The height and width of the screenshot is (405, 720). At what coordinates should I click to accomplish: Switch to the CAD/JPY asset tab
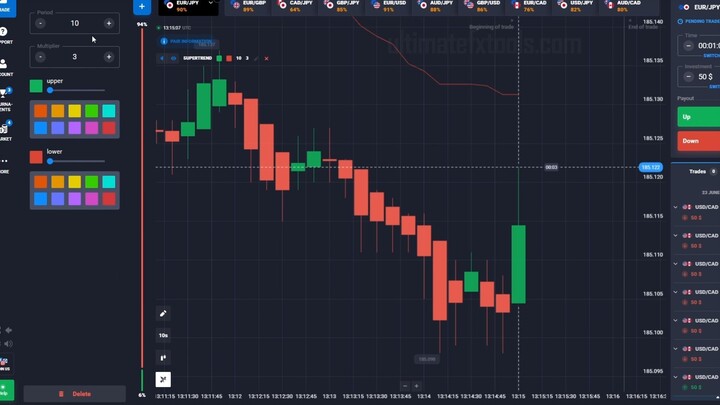click(x=296, y=6)
